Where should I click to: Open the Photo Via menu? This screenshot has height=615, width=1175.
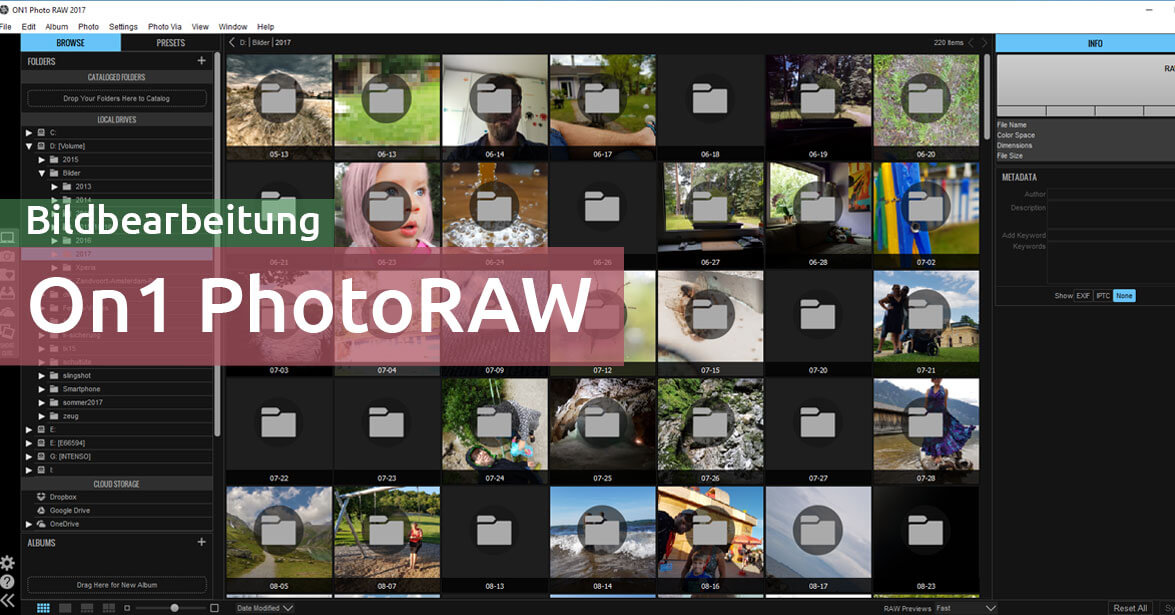pyautogui.click(x=164, y=26)
